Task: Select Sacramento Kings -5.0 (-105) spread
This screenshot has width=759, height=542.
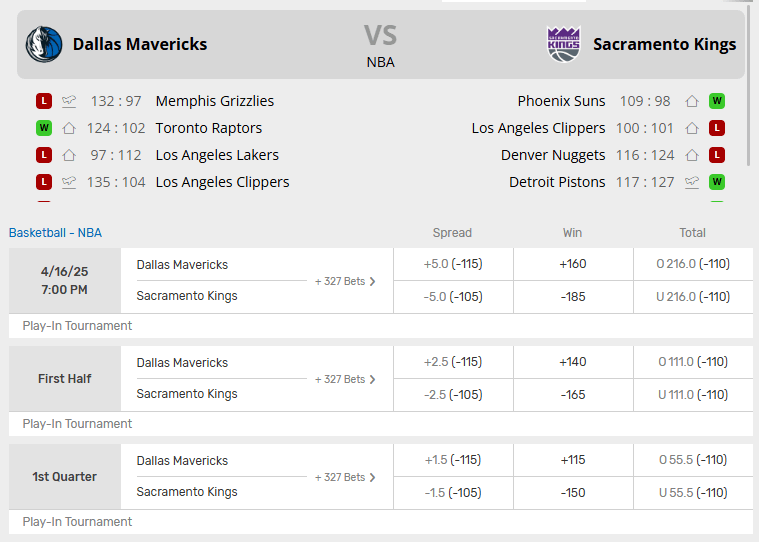Action: [x=453, y=297]
